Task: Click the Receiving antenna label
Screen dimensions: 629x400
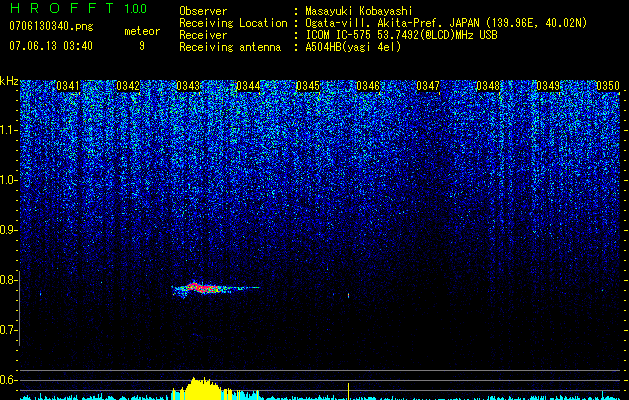Action: 230,47
